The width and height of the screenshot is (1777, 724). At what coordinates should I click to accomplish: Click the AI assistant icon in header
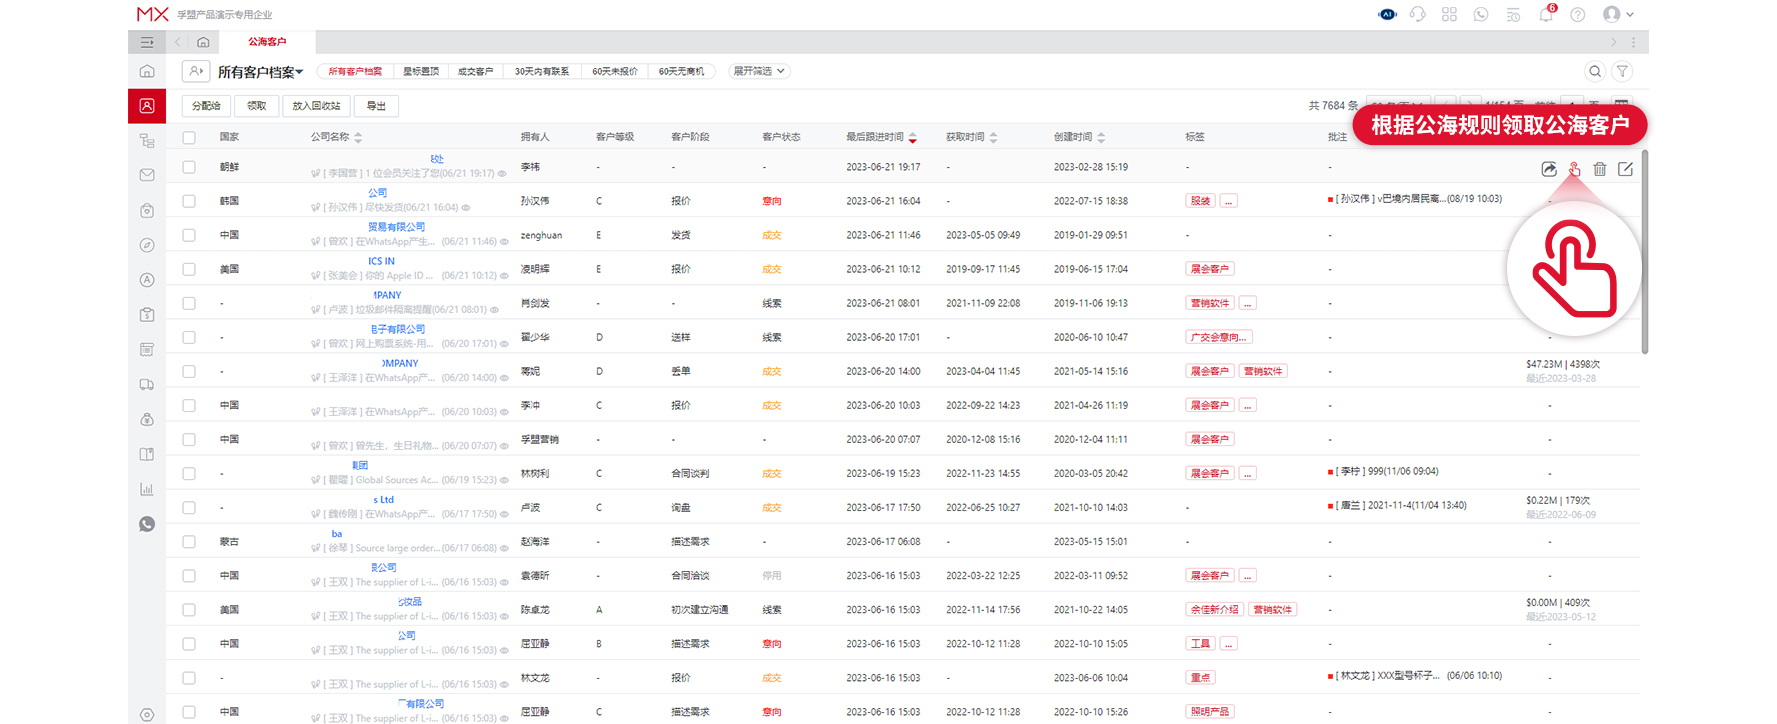(x=1387, y=14)
